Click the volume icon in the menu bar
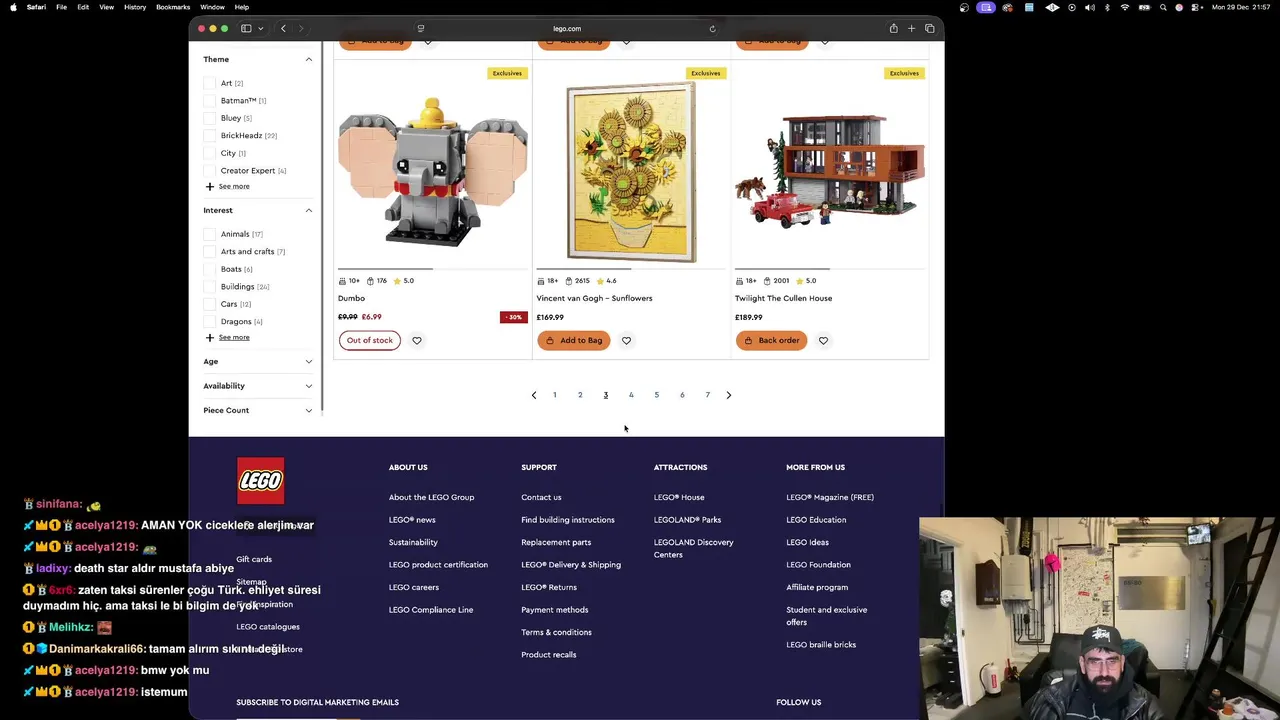Viewport: 1280px width, 720px height. pyautogui.click(x=1089, y=7)
